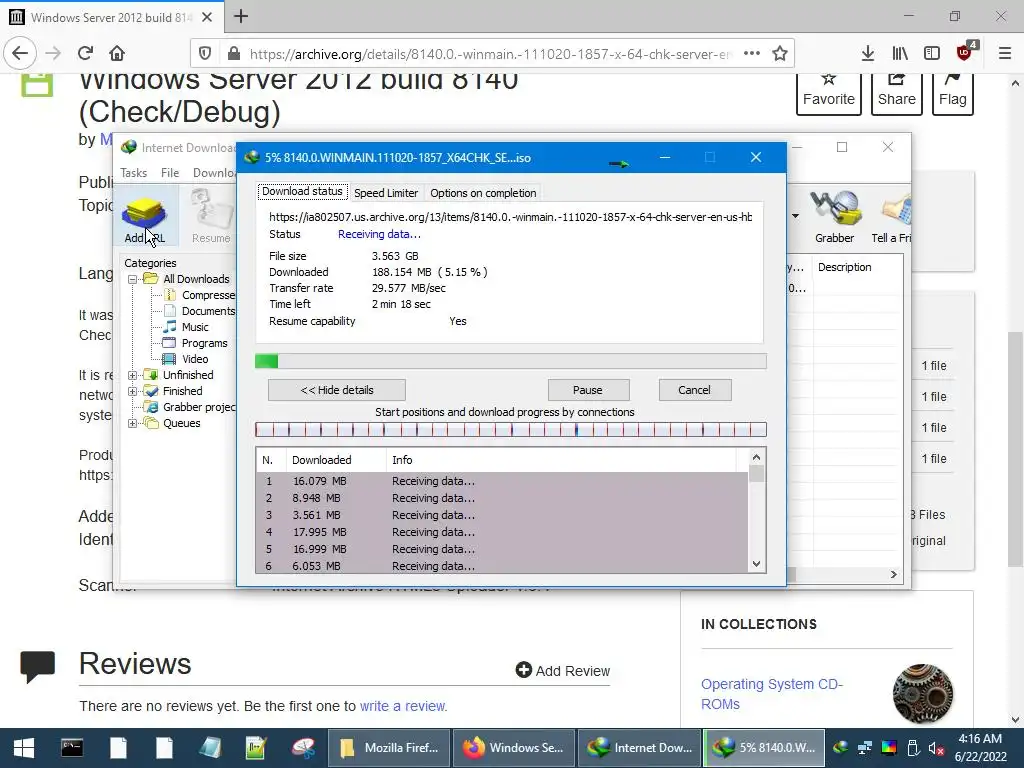1024x768 pixels.
Task: Click the Add Review link
Action: tap(563, 671)
